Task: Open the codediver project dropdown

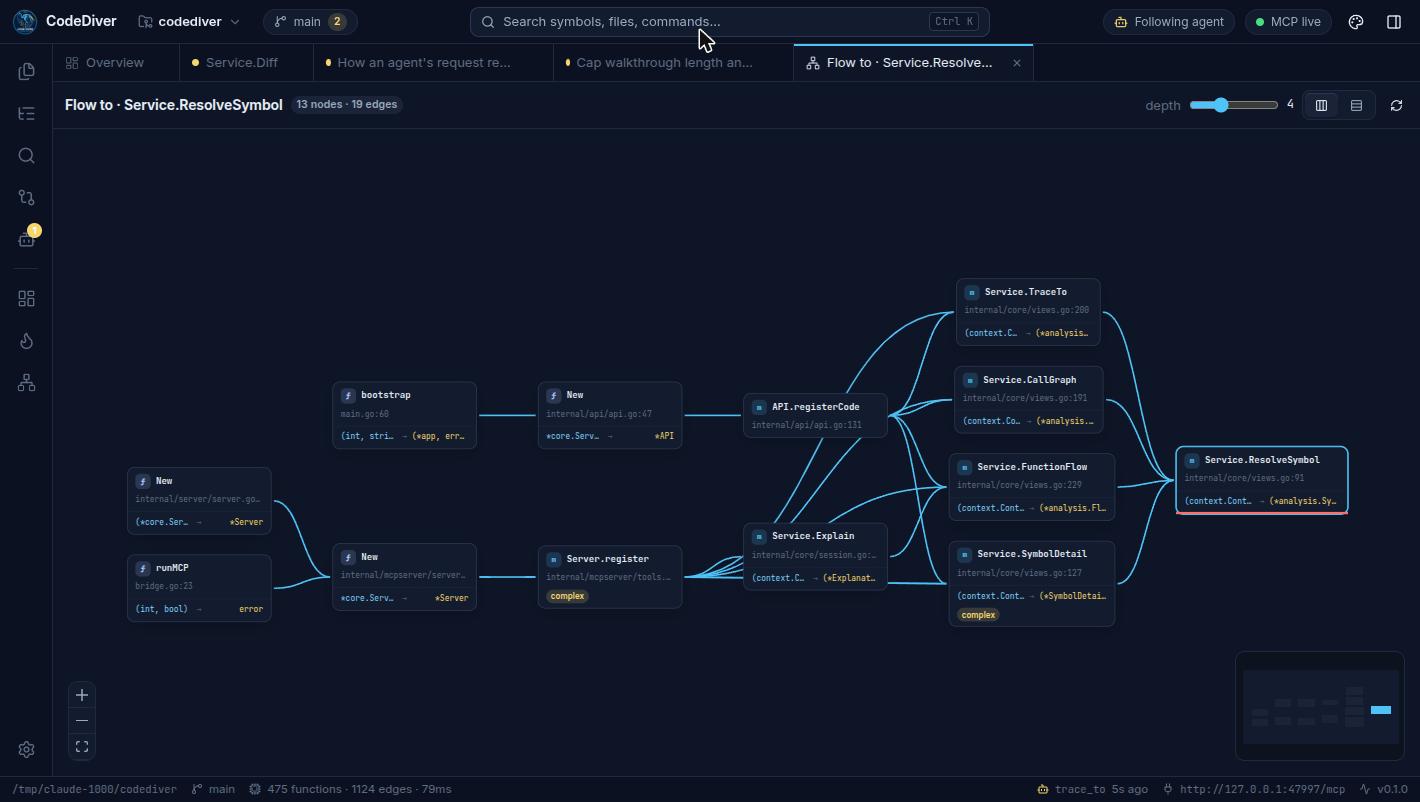Action: click(x=189, y=21)
